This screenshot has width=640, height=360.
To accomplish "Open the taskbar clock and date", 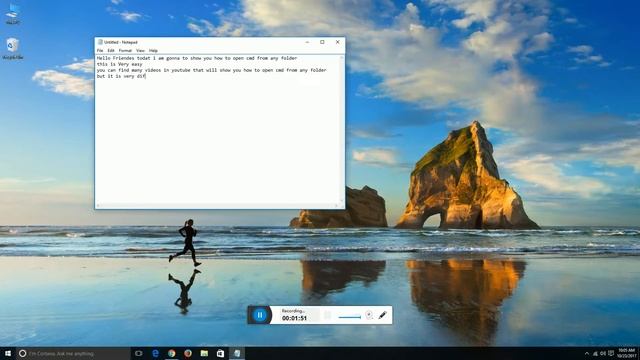I will click(x=626, y=353).
